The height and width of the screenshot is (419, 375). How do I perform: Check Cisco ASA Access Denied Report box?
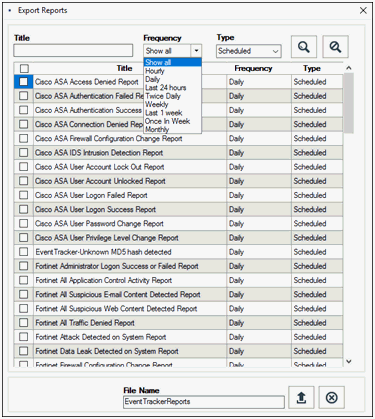(23, 82)
